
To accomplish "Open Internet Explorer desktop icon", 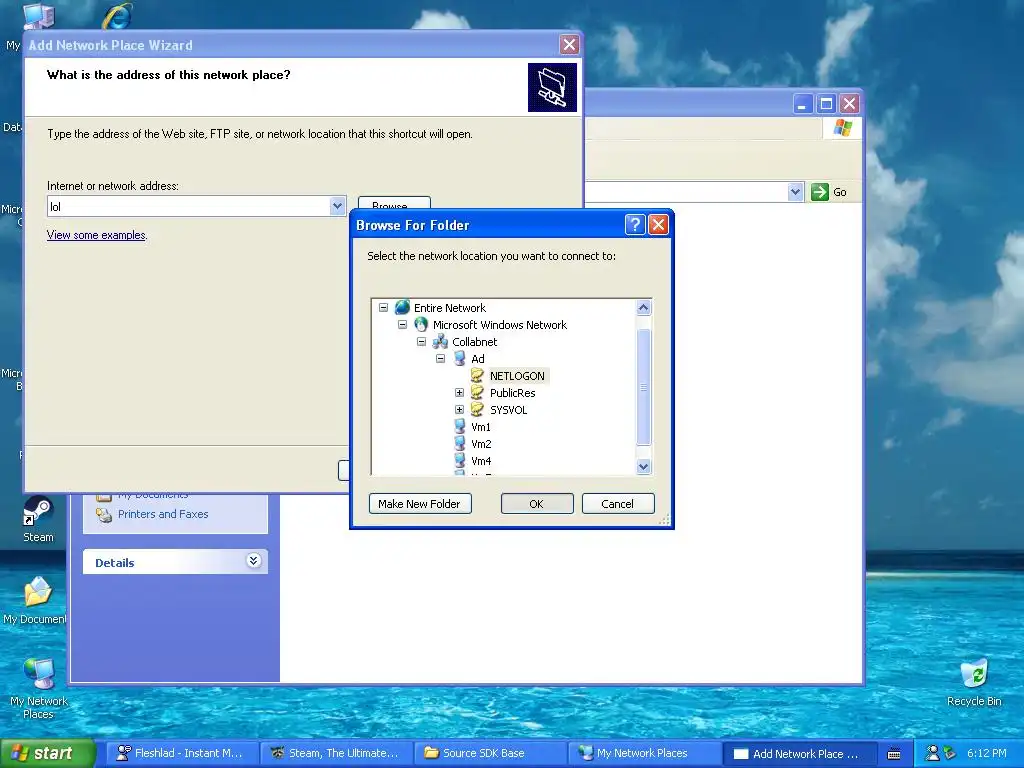I will (x=118, y=16).
